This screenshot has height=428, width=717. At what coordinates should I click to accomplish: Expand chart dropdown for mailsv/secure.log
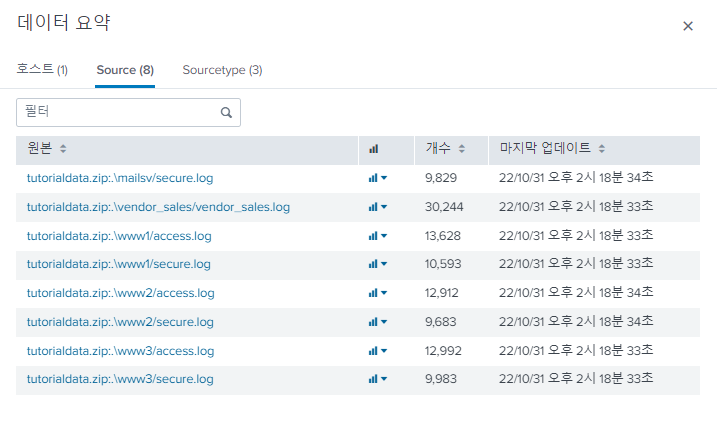pyautogui.click(x=378, y=178)
